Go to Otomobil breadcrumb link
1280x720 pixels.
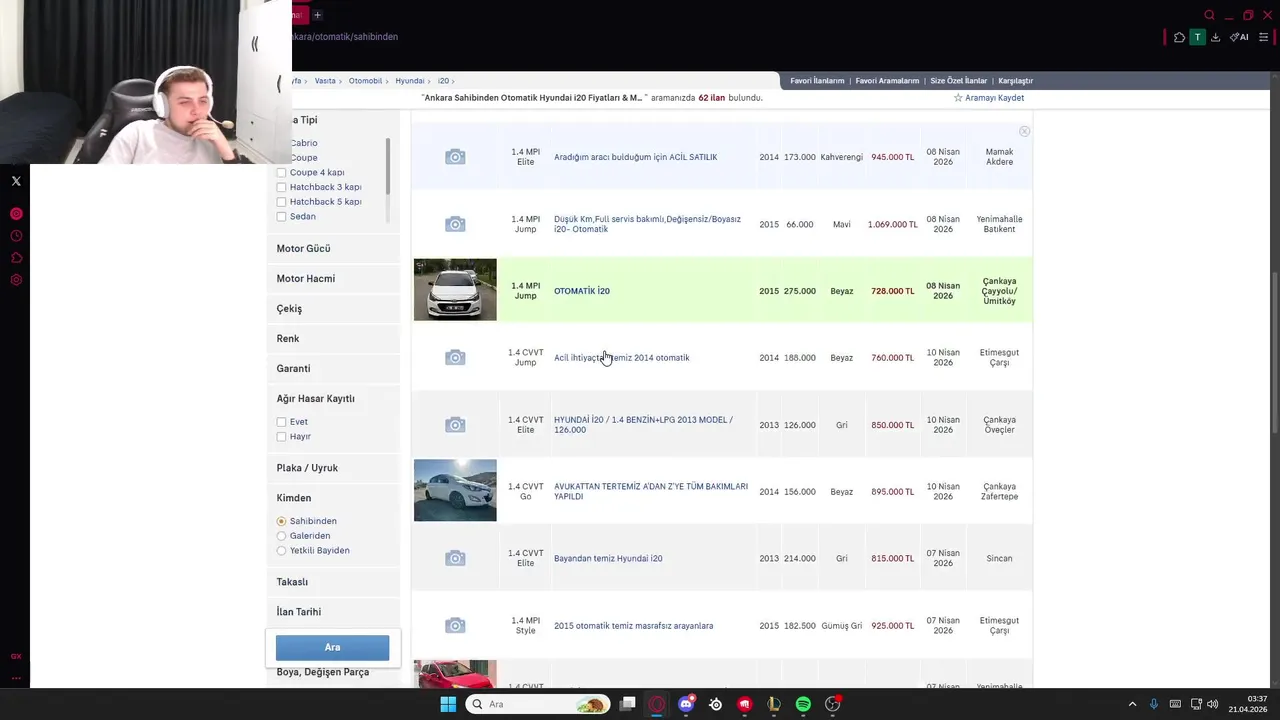(365, 81)
